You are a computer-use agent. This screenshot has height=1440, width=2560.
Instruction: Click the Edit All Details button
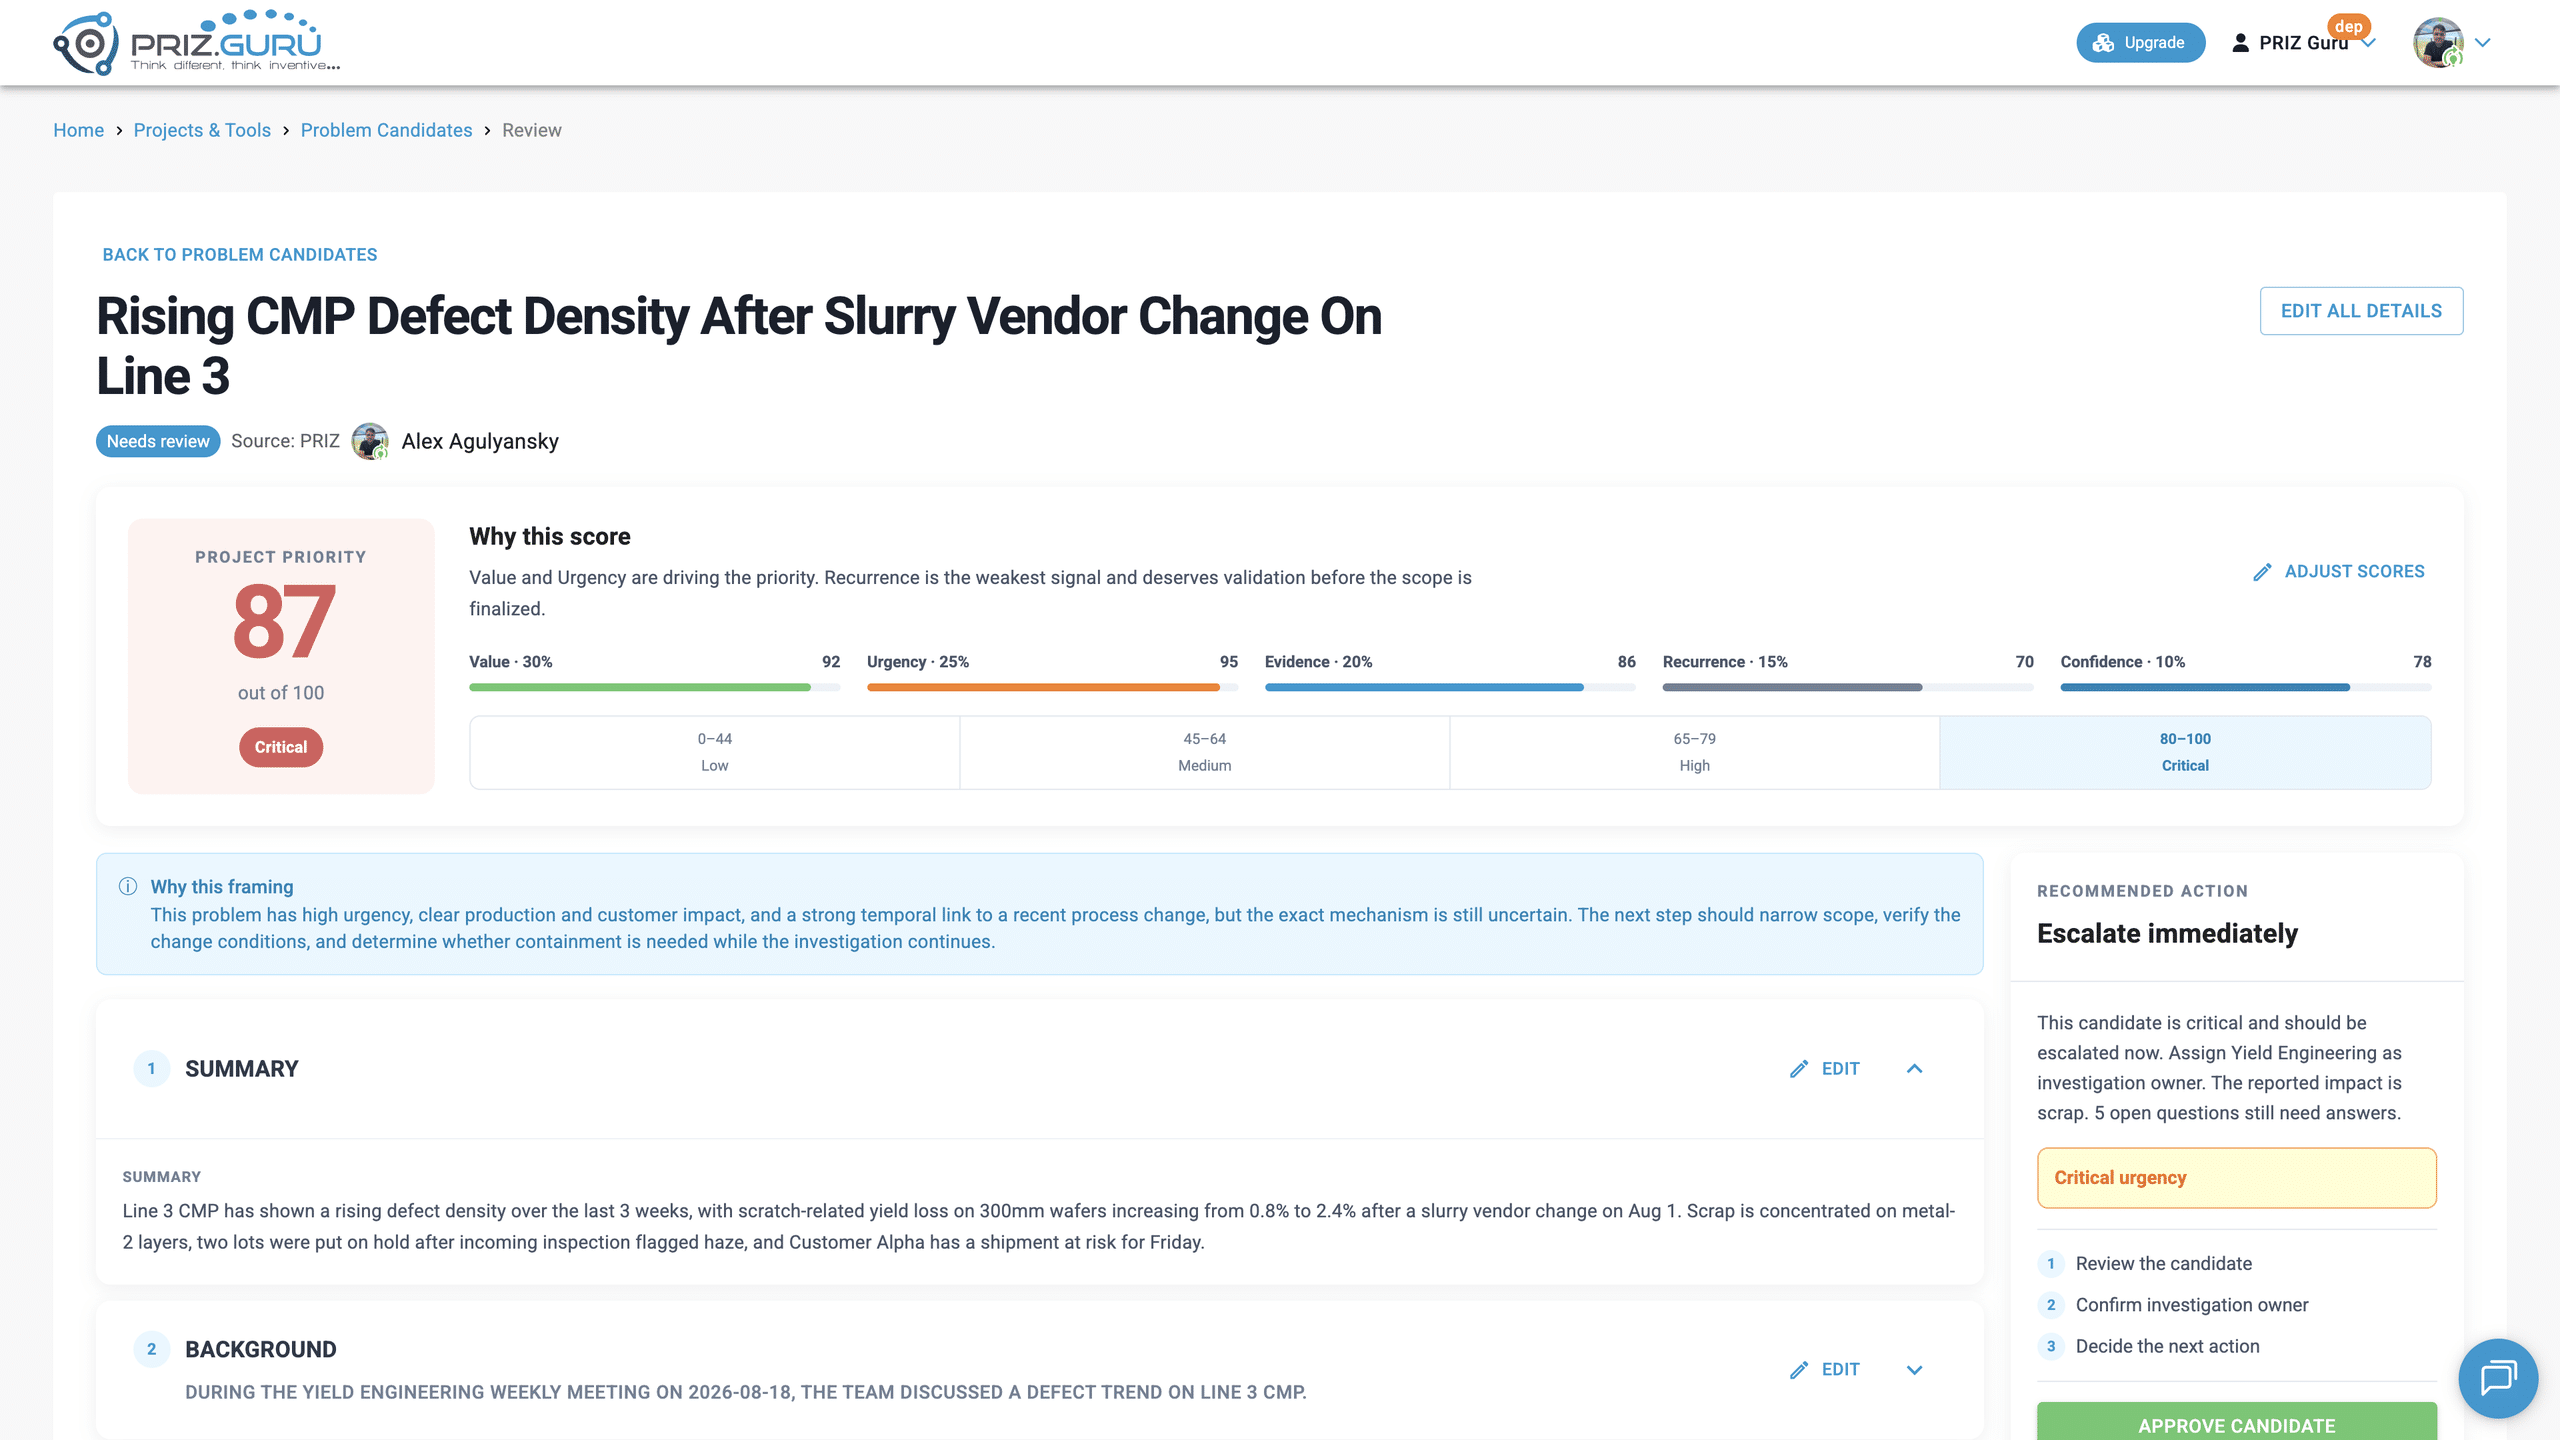click(x=2361, y=311)
